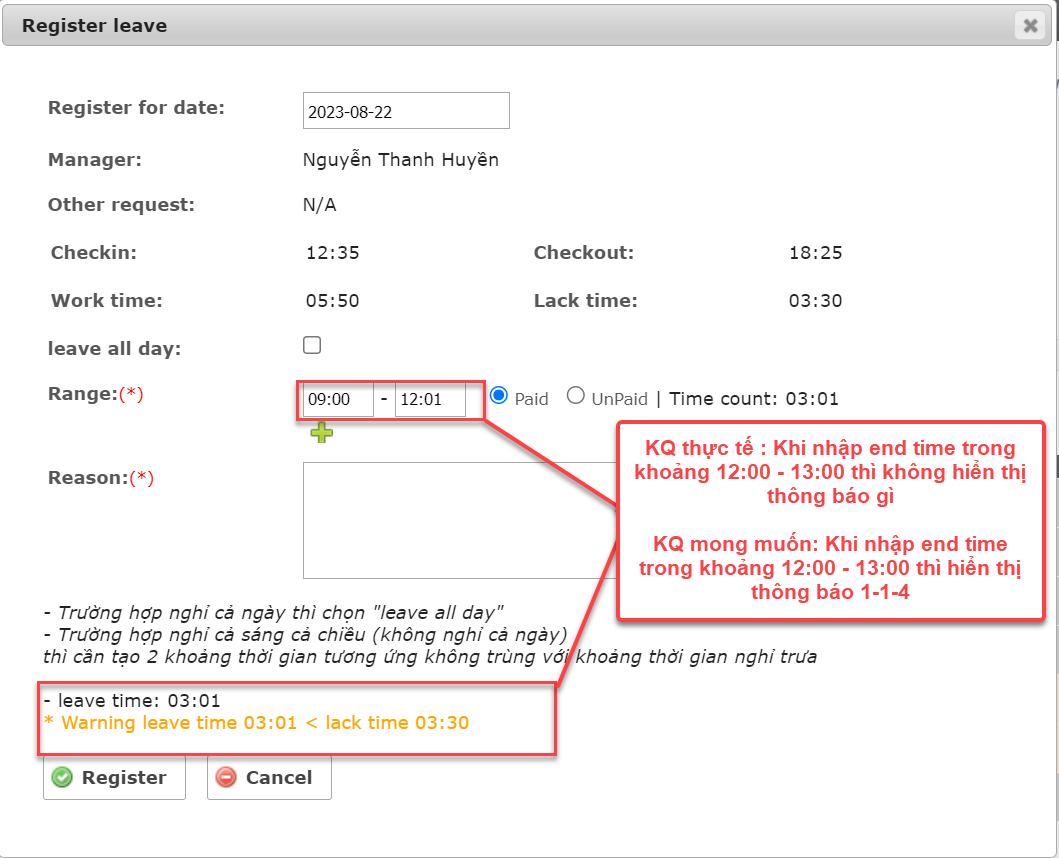Click the range start time 09:00 field
Screen dimensions: 1059x858
(338, 399)
